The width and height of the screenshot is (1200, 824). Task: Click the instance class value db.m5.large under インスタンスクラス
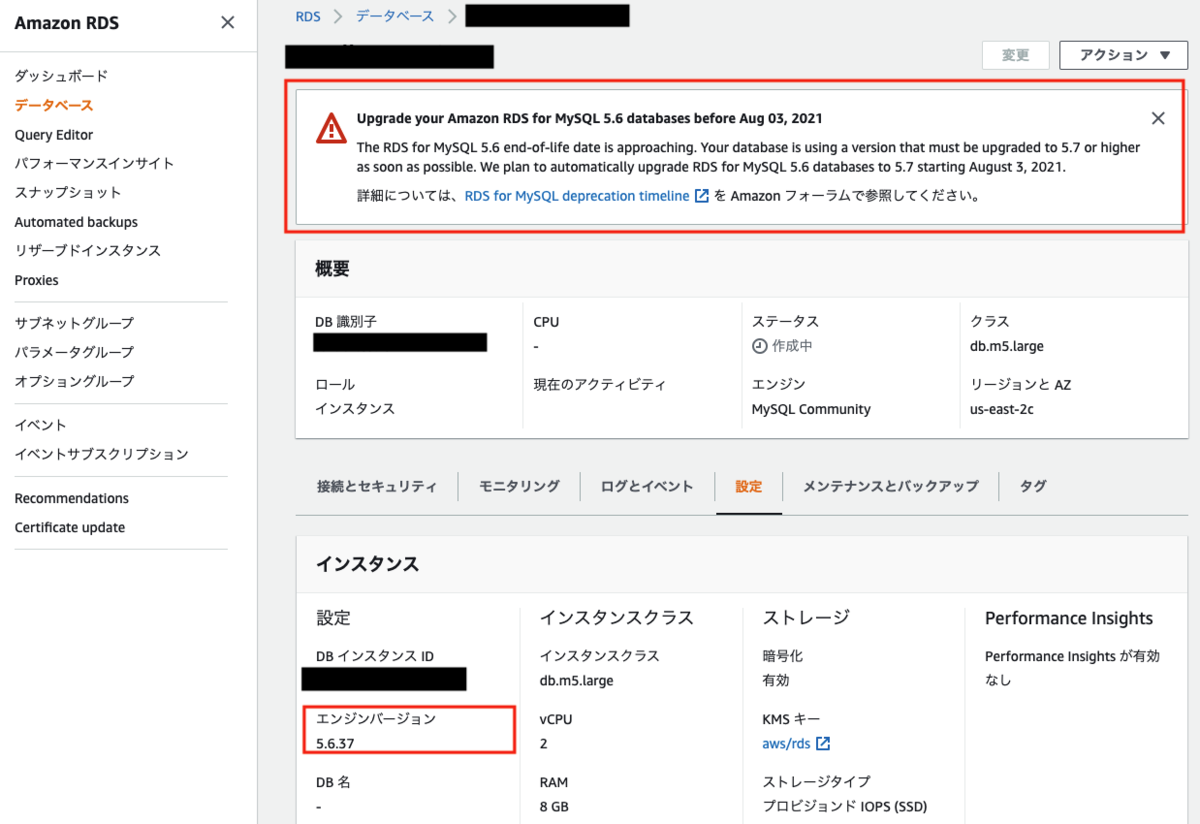576,680
